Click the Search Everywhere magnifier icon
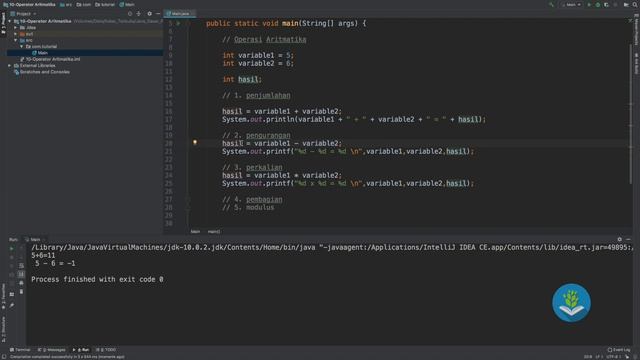This screenshot has width=640, height=360. 635,4
